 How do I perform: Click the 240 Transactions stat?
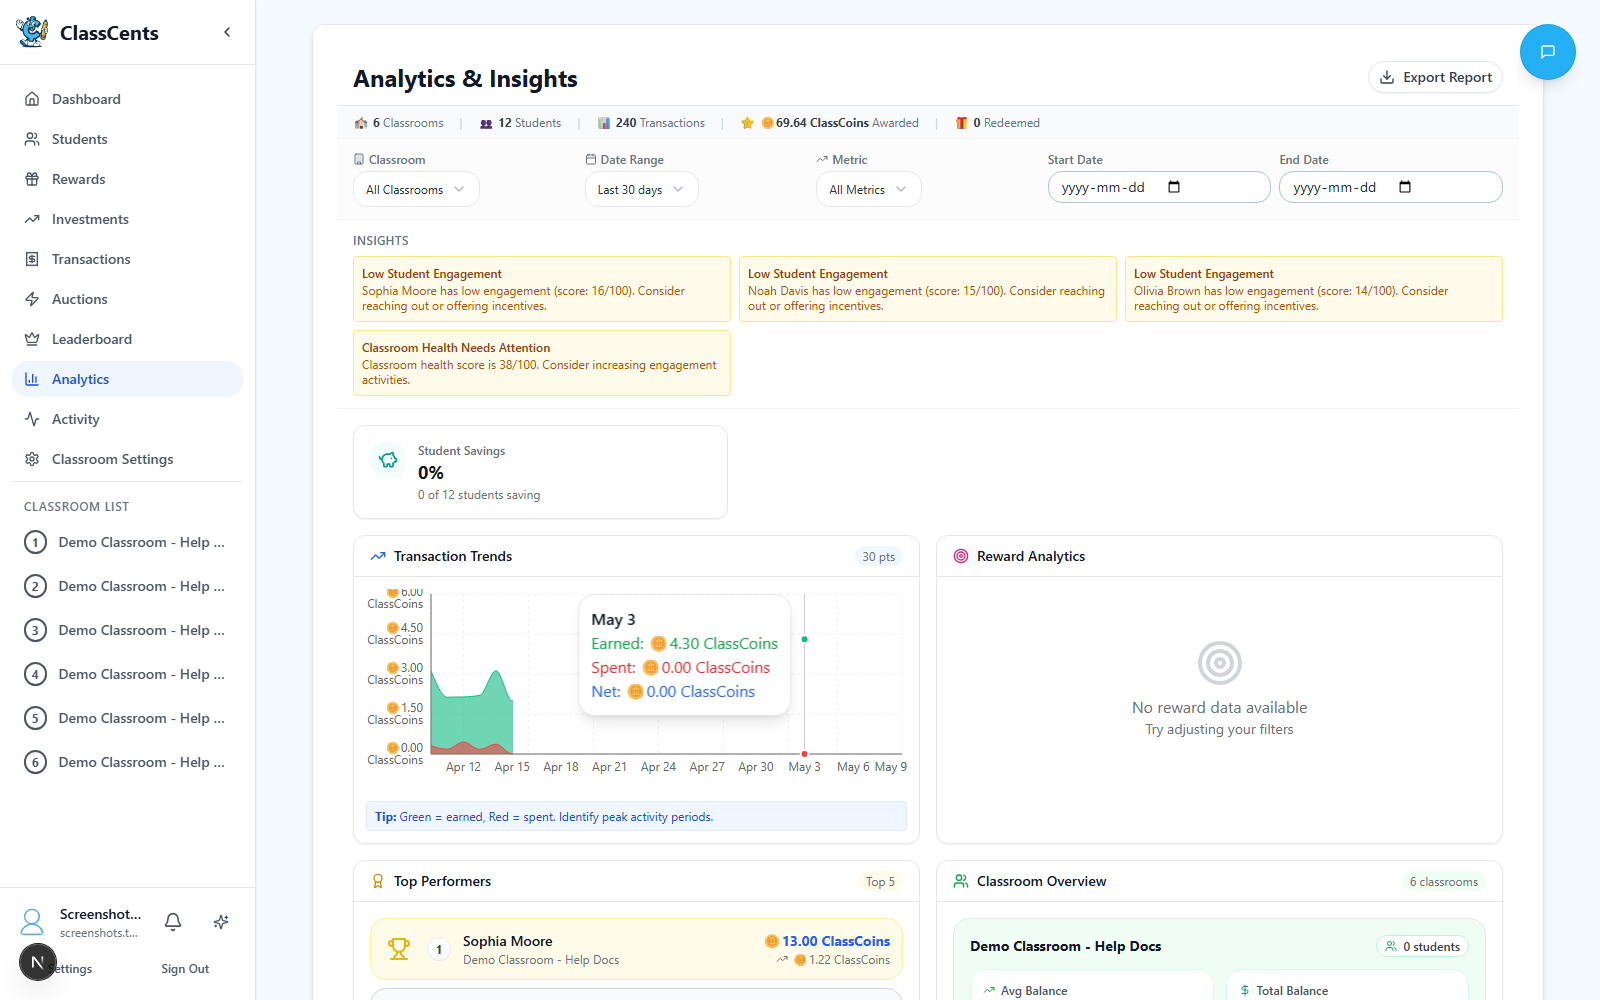pyautogui.click(x=652, y=123)
